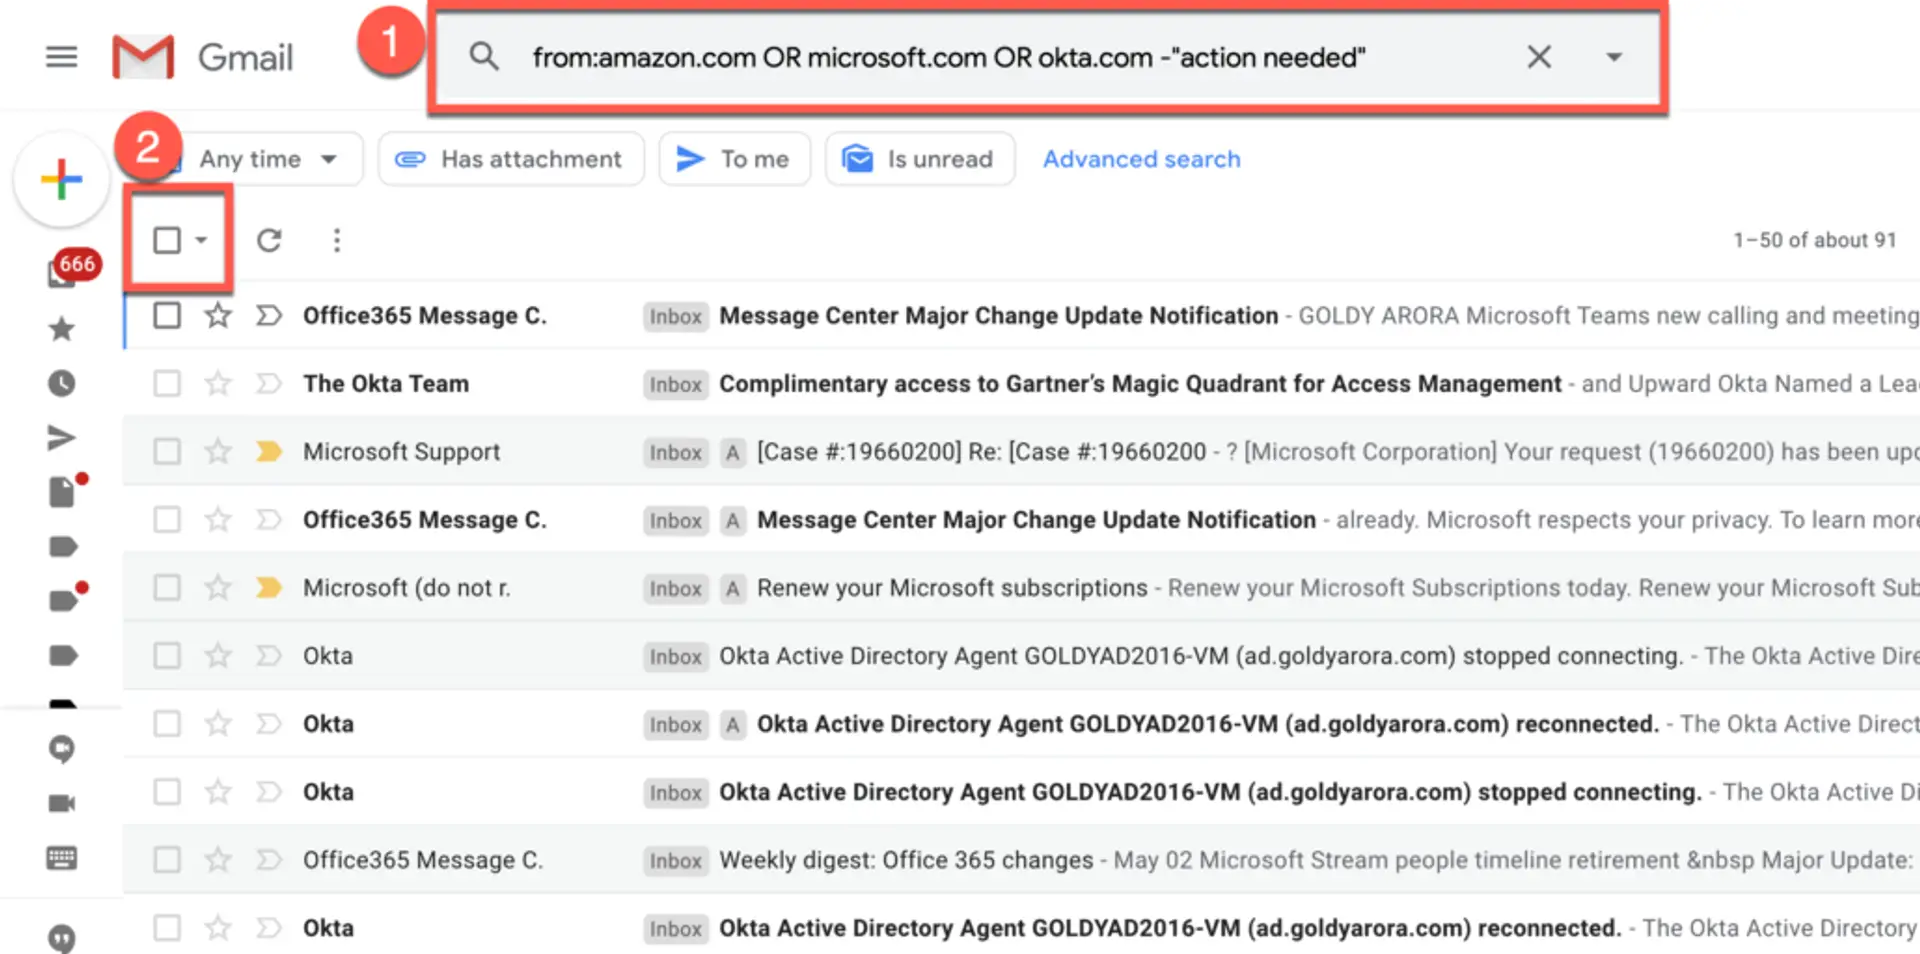
Task: Open select-all dropdown arrow
Action: click(x=201, y=240)
